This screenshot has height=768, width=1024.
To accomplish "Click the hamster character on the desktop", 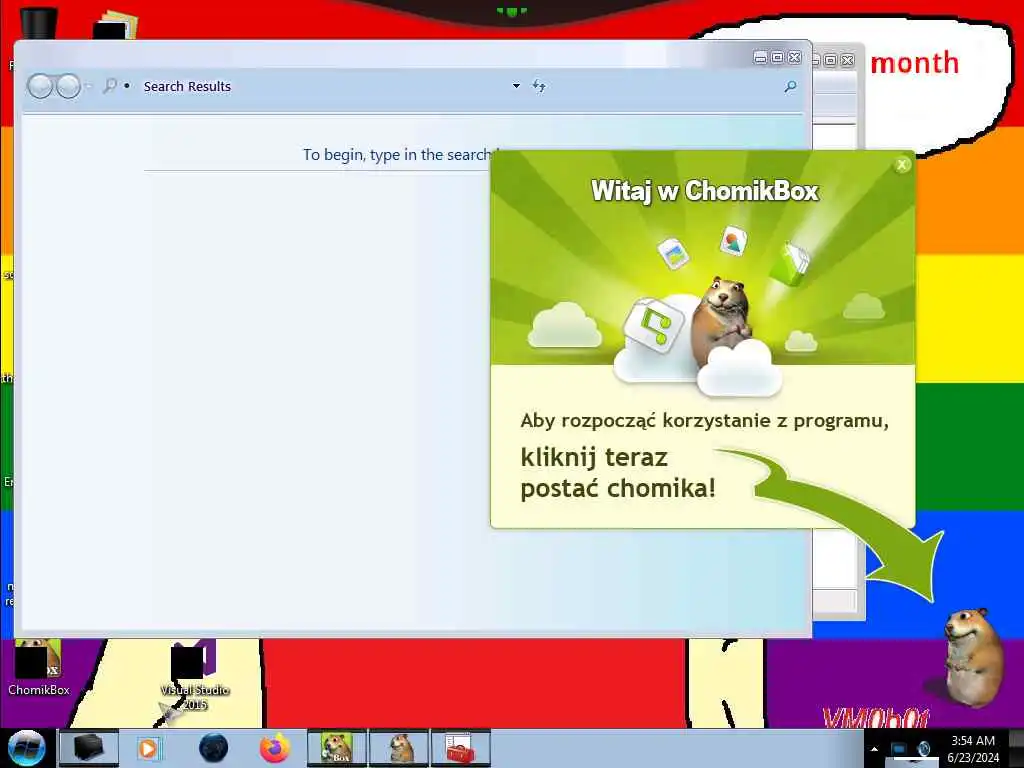I will pyautogui.click(x=972, y=658).
